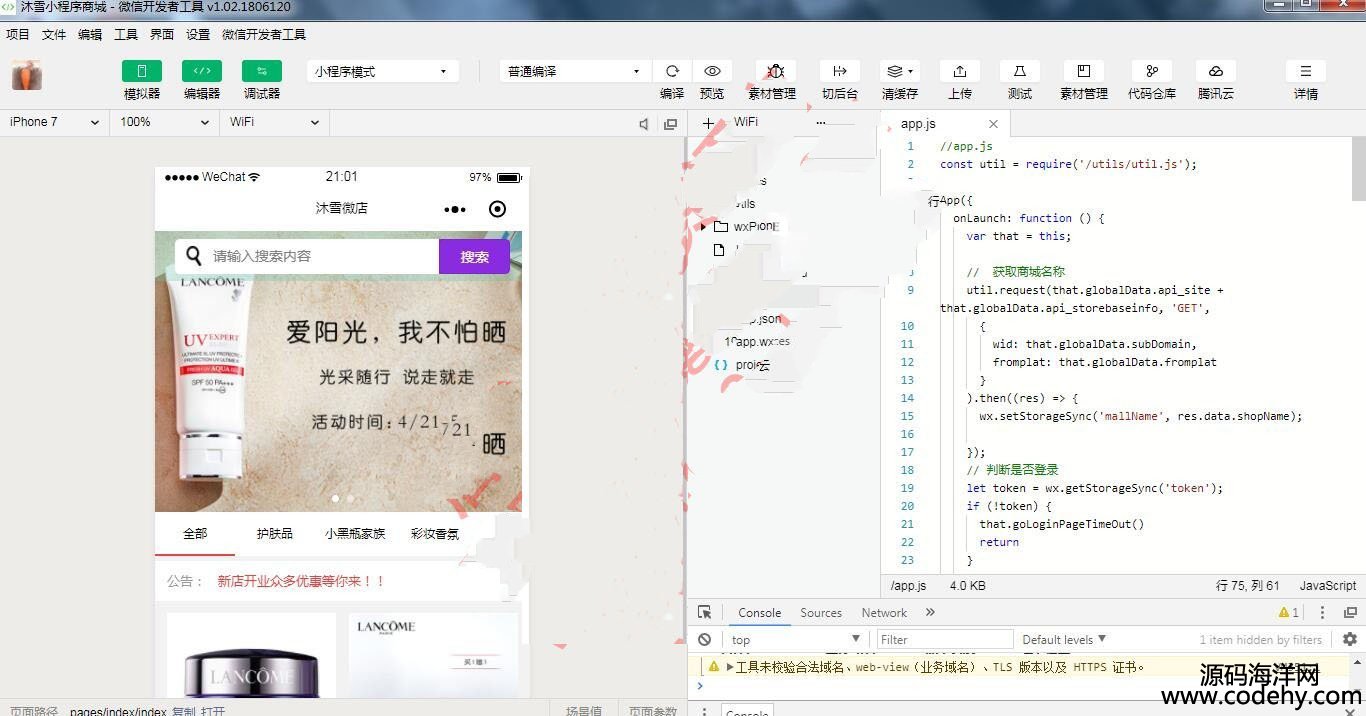Open the mini program mode dropdown
The height and width of the screenshot is (716, 1366).
(381, 71)
